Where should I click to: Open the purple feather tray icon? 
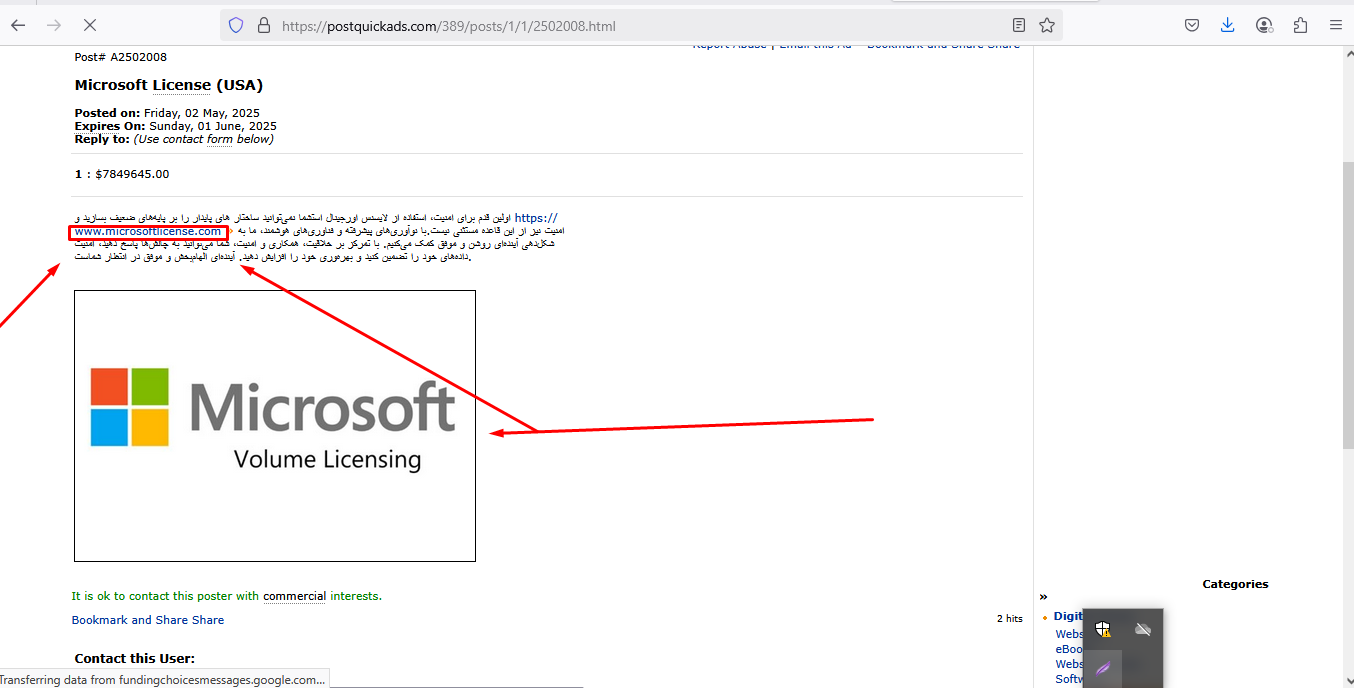click(1103, 668)
